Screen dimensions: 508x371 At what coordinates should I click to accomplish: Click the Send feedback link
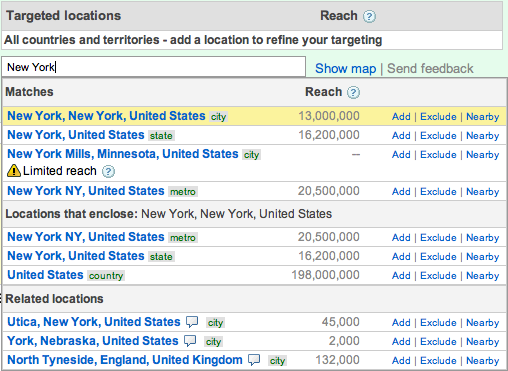pyautogui.click(x=430, y=68)
